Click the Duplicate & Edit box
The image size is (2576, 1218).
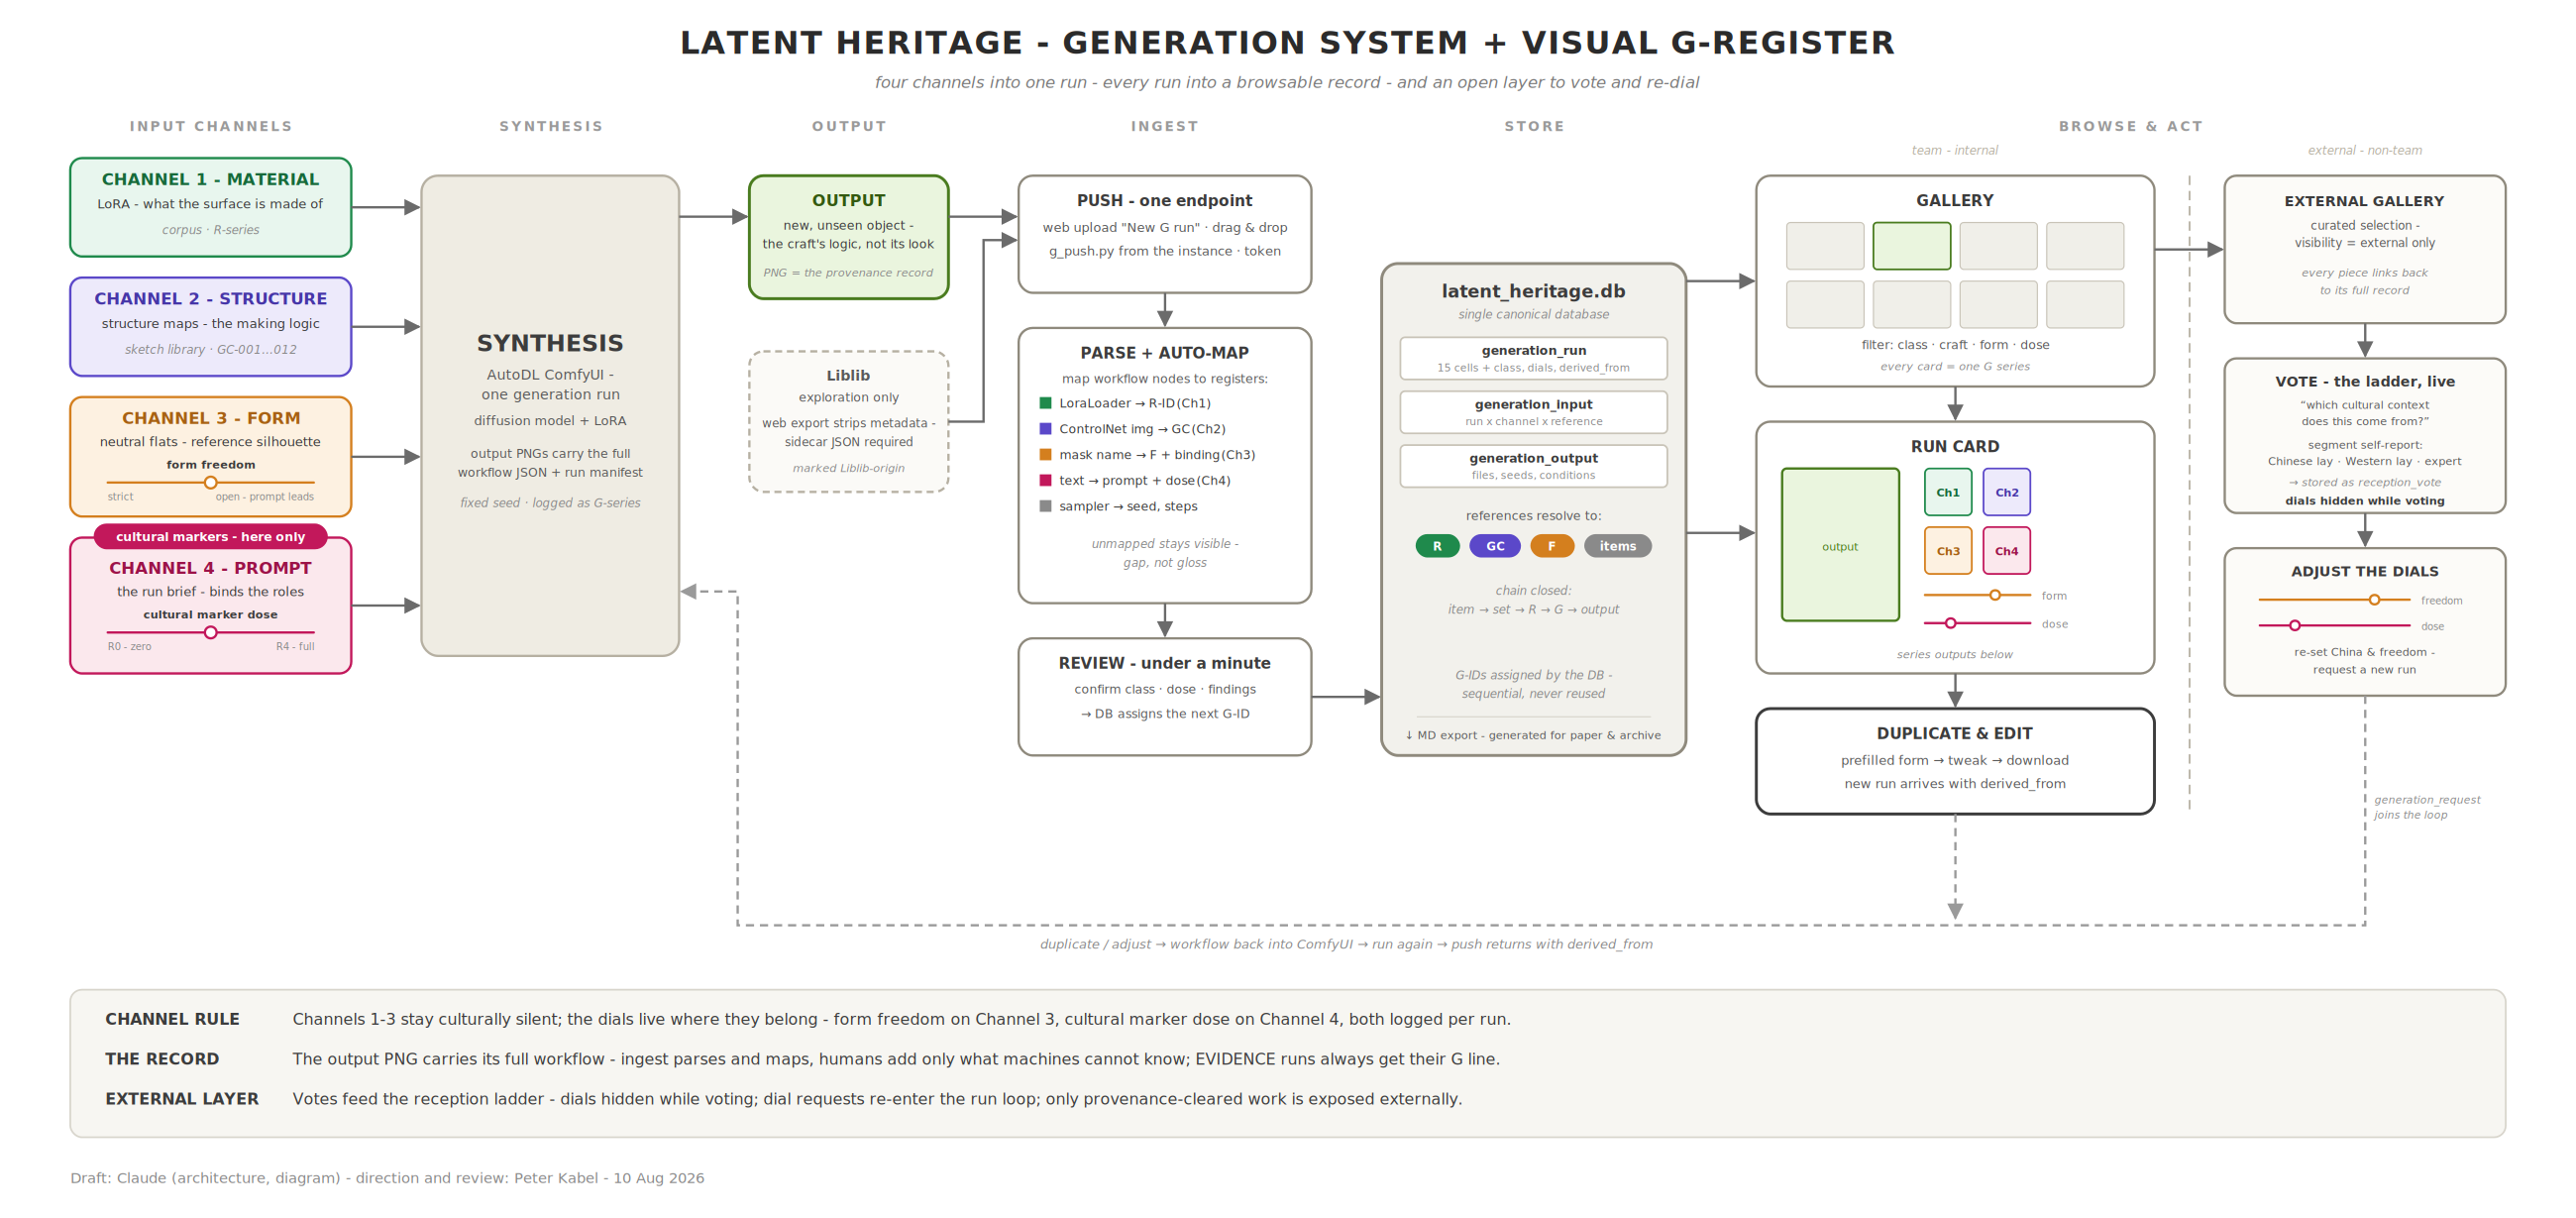point(1955,761)
